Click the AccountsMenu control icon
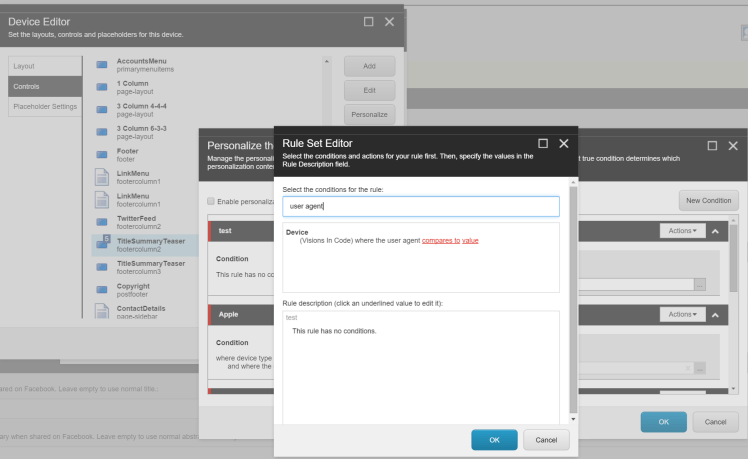This screenshot has width=748, height=459. [102, 64]
